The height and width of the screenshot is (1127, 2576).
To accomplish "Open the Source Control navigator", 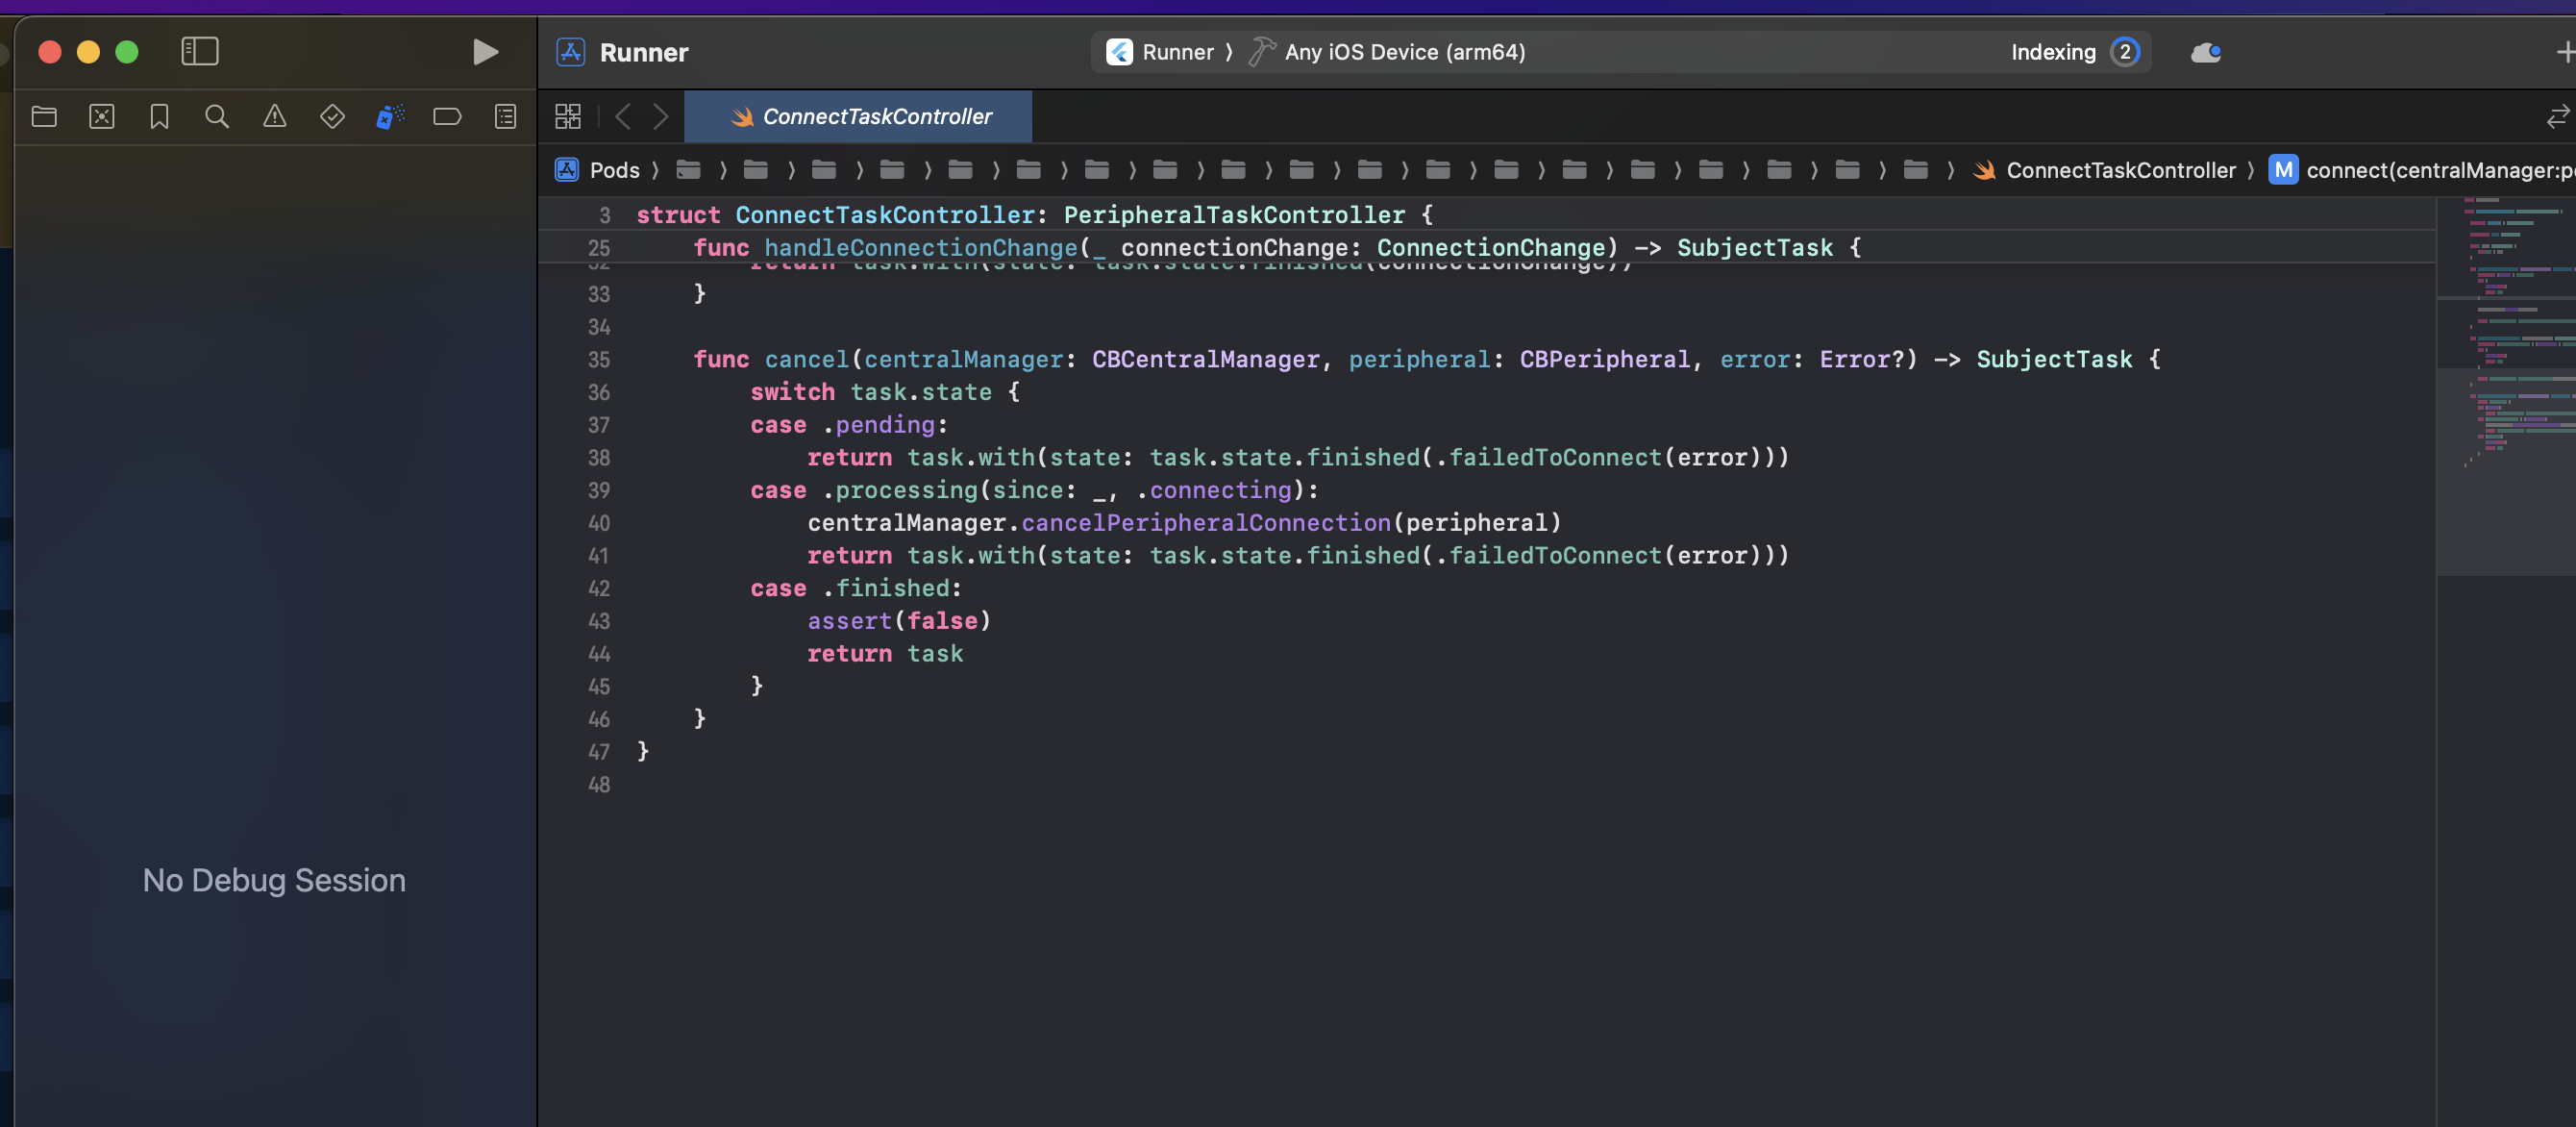I will tap(102, 117).
